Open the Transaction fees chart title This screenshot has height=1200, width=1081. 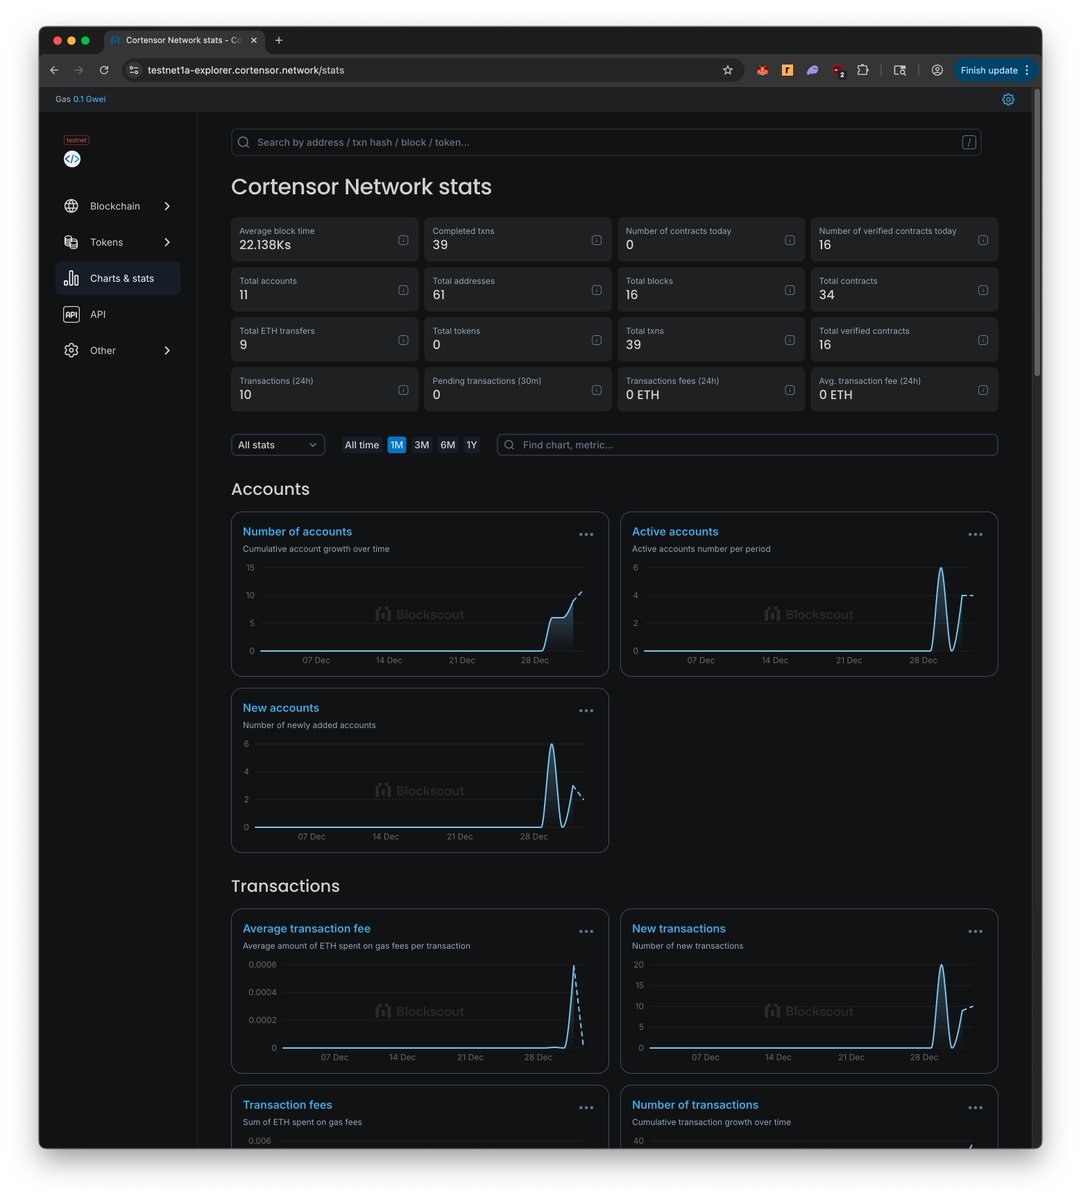[x=287, y=1105]
